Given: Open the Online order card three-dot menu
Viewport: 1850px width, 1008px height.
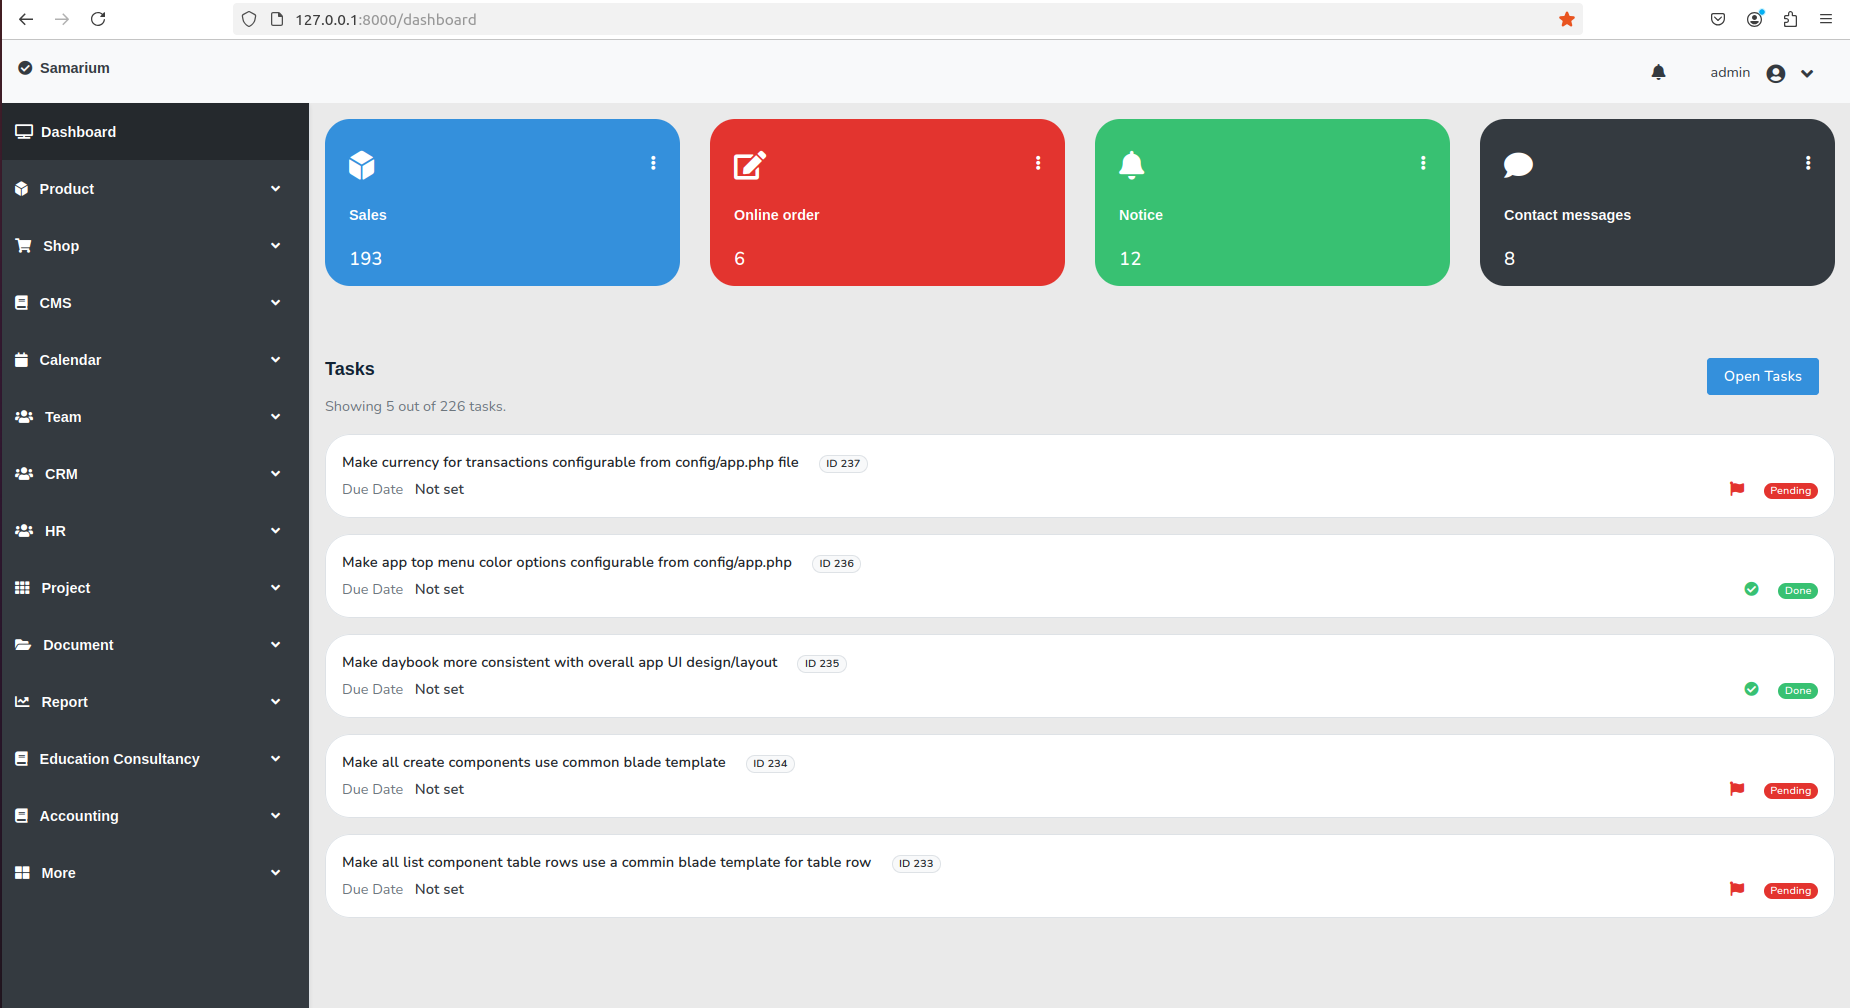Looking at the screenshot, I should tap(1038, 163).
